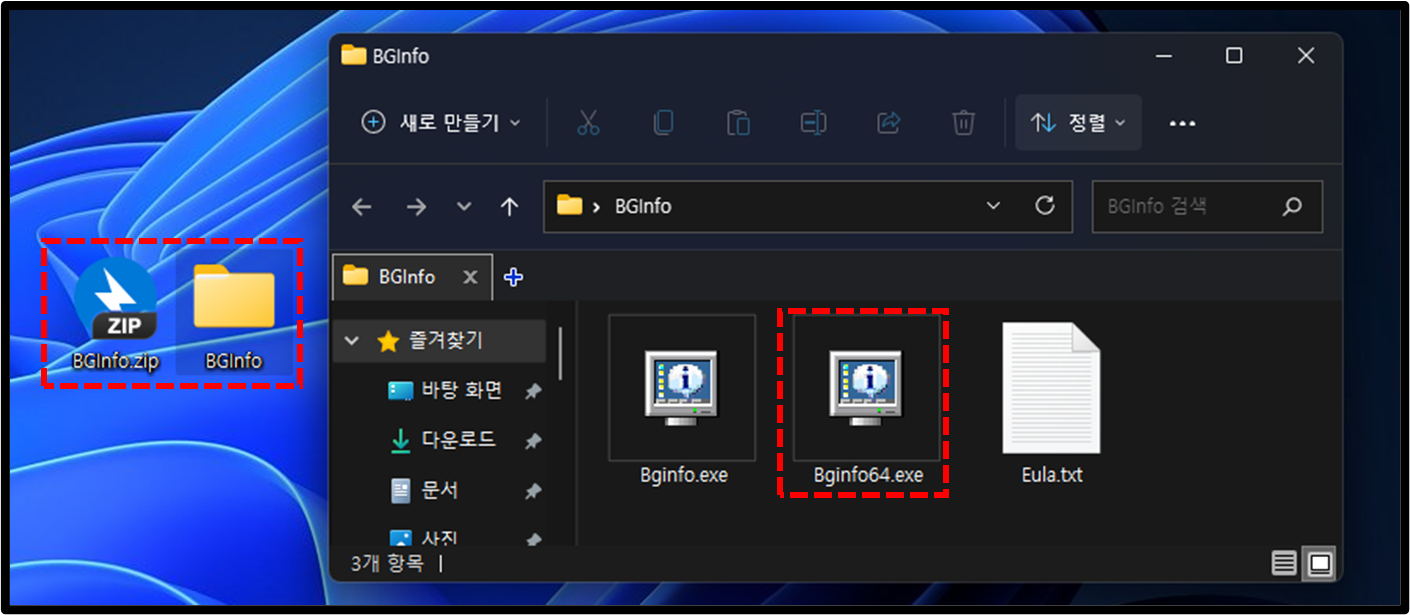Switch to large icons view
Viewport: 1410px width, 615px height.
click(1321, 564)
